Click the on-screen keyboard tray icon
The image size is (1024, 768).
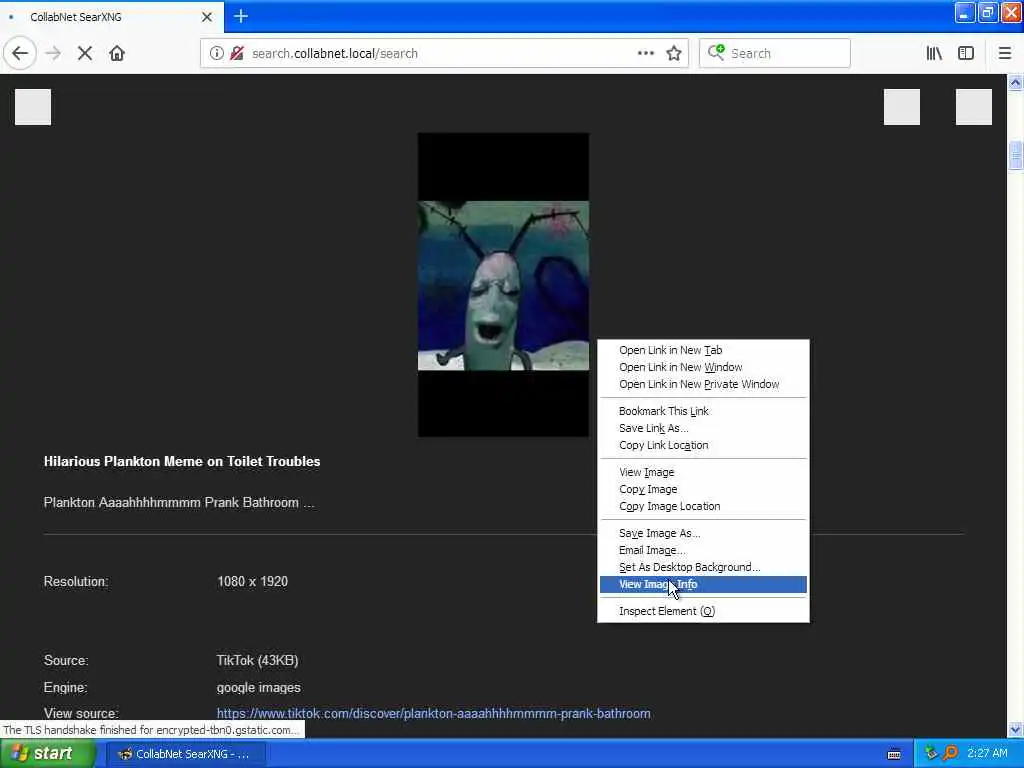tap(894, 754)
